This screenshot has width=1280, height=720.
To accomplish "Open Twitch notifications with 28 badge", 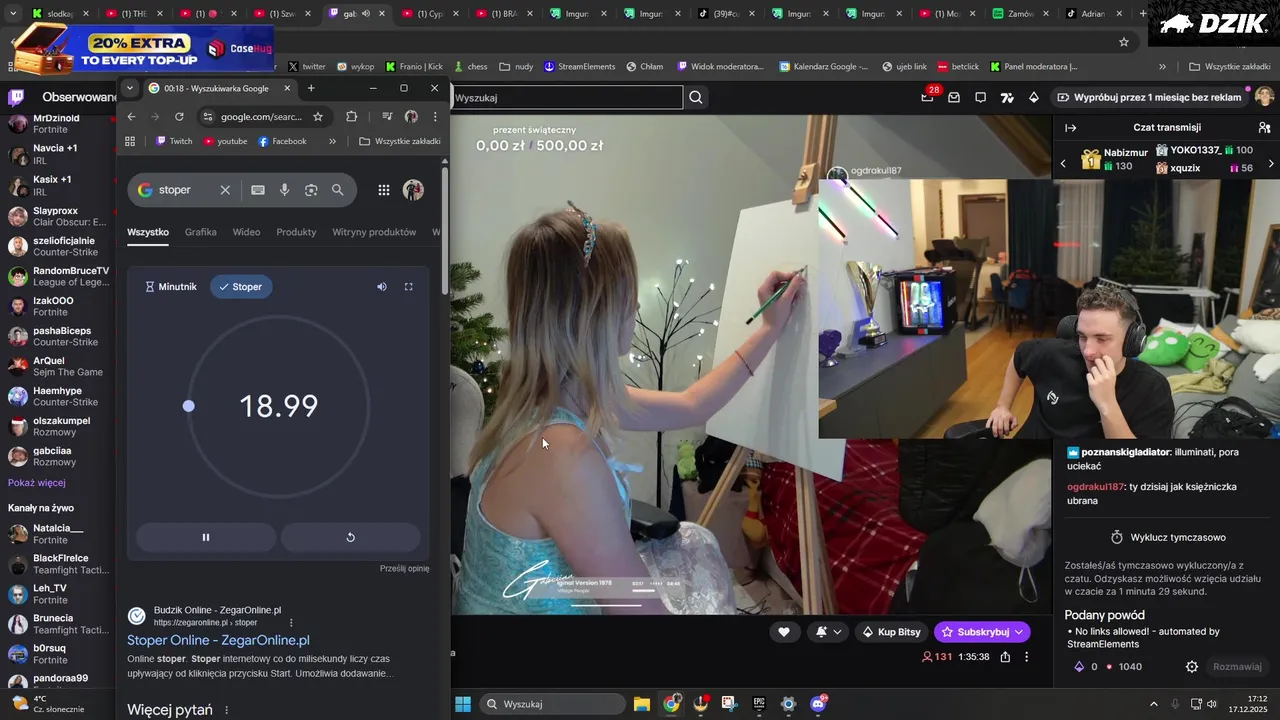I will click(929, 97).
